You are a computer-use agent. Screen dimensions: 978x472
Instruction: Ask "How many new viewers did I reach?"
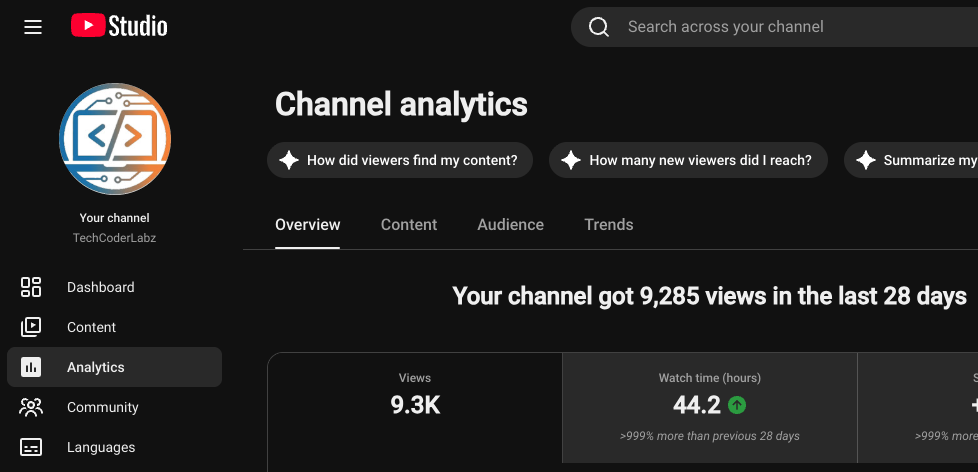[x=688, y=160]
